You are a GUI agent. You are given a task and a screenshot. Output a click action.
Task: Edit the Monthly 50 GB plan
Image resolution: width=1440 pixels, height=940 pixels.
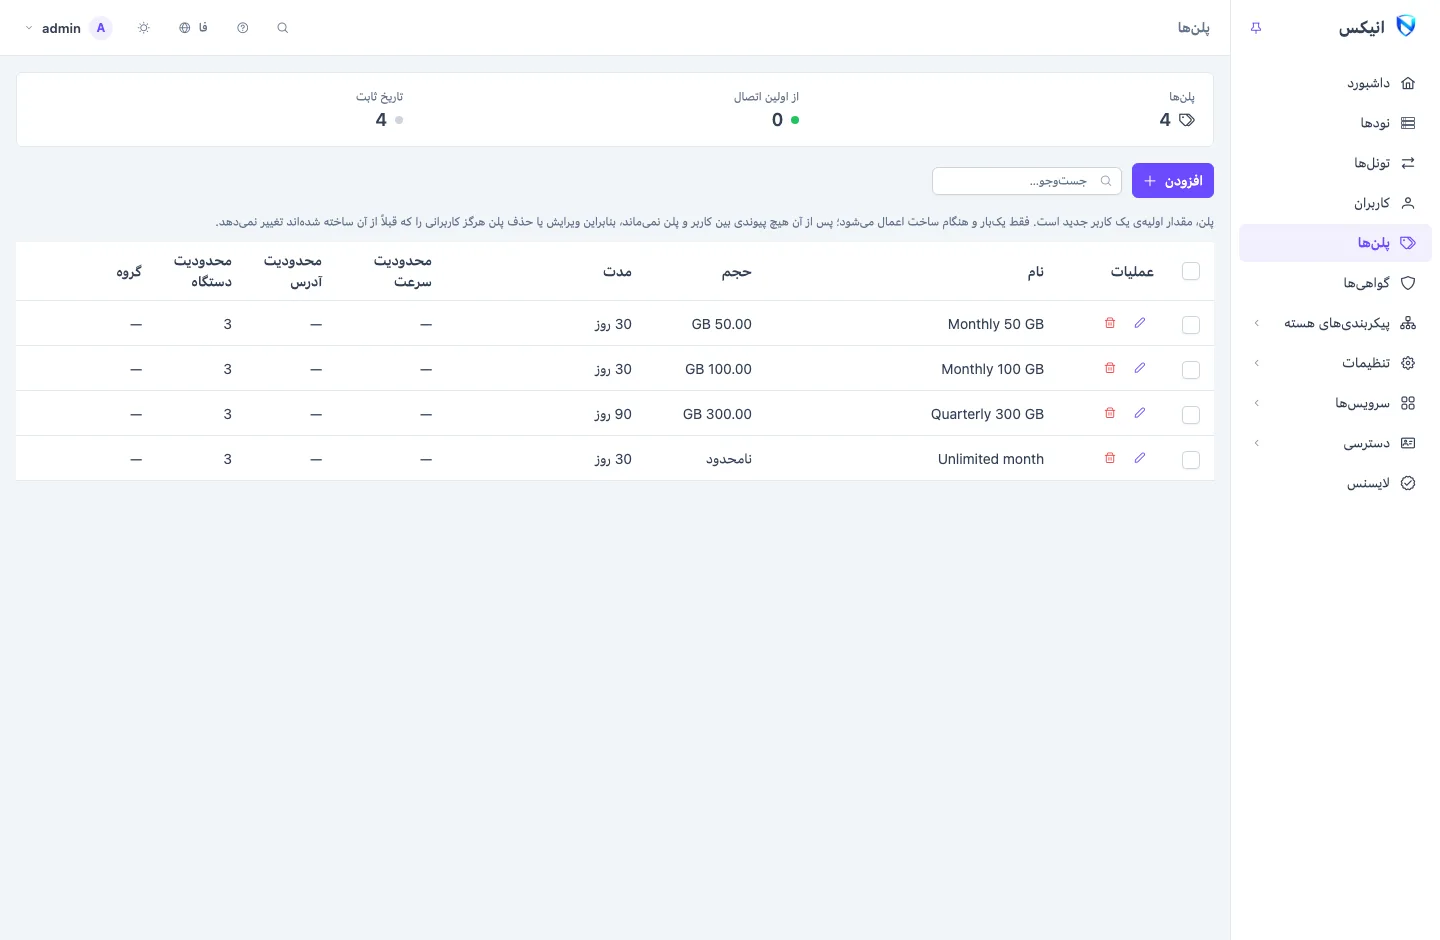1140,323
